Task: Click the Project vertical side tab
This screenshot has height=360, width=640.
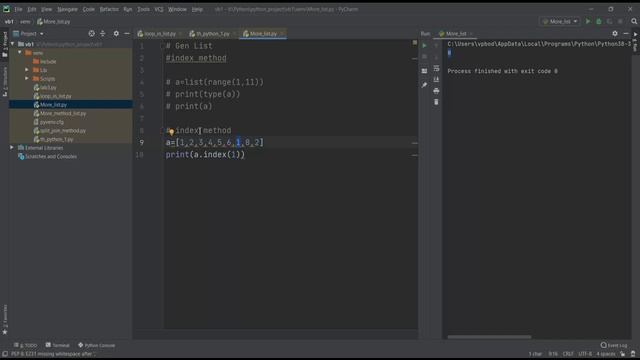Action: 5,45
